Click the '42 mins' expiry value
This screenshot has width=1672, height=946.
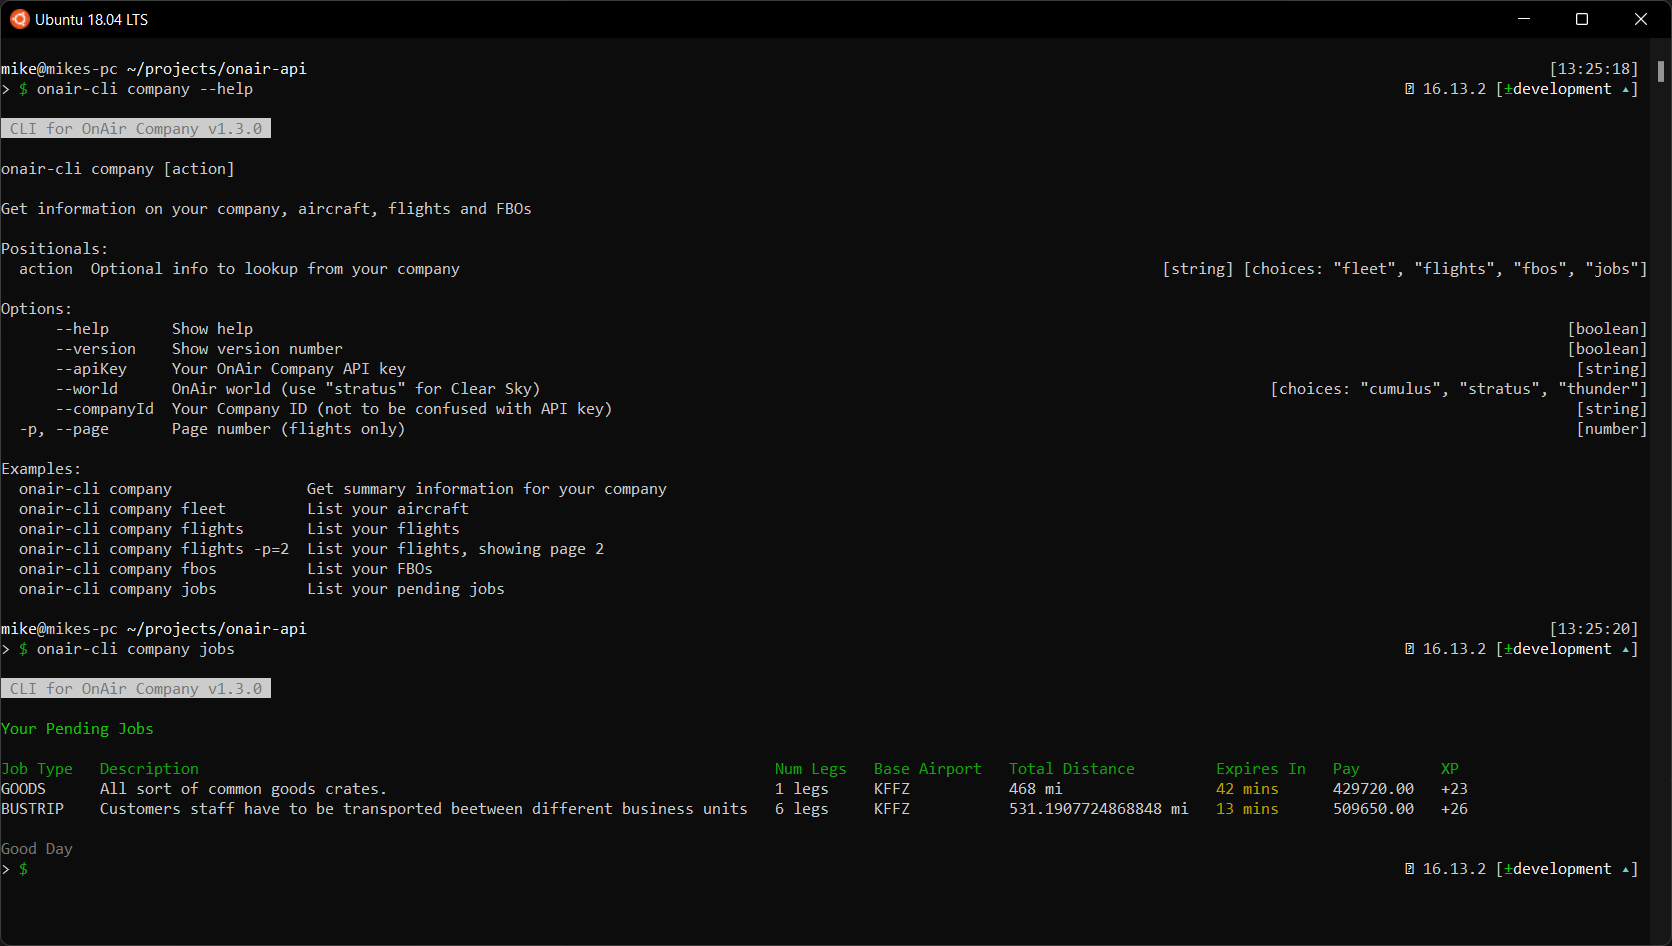1247,789
